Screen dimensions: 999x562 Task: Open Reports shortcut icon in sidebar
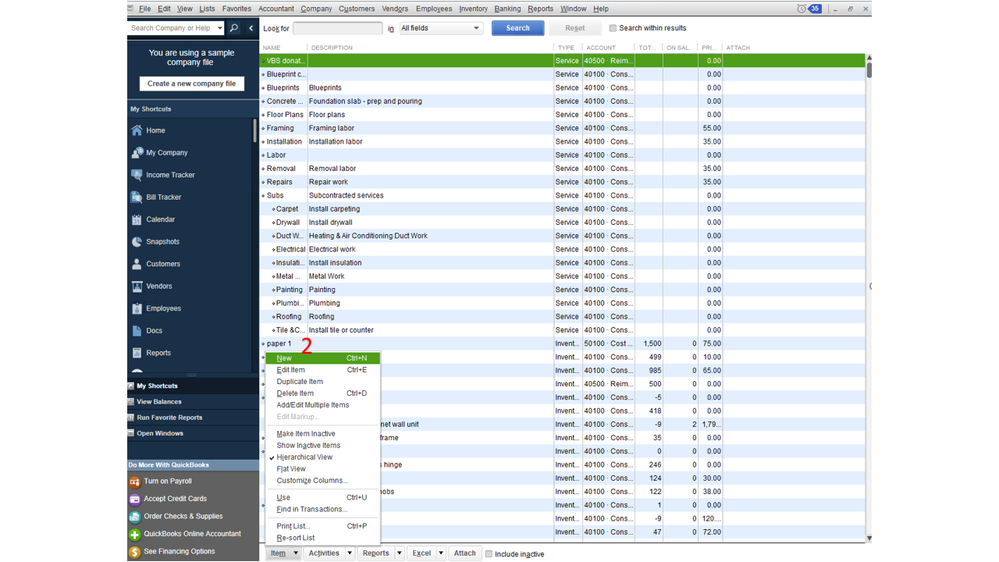(x=136, y=353)
